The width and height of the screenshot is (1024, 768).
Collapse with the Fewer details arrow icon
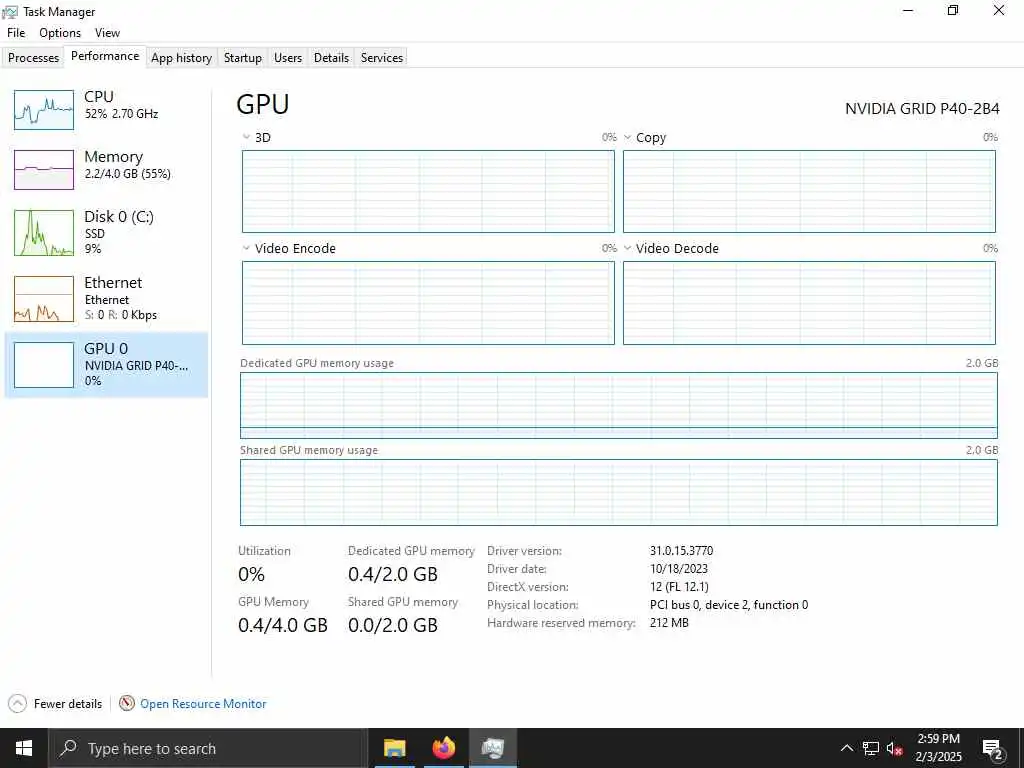click(17, 703)
